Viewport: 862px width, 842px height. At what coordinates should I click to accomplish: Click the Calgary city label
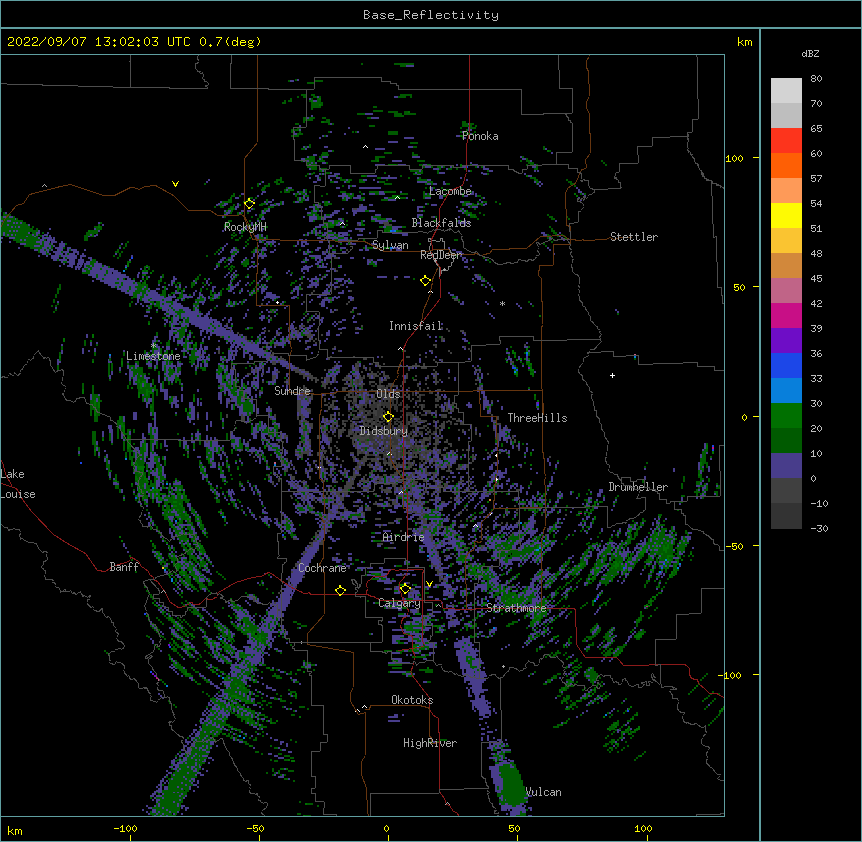click(399, 603)
